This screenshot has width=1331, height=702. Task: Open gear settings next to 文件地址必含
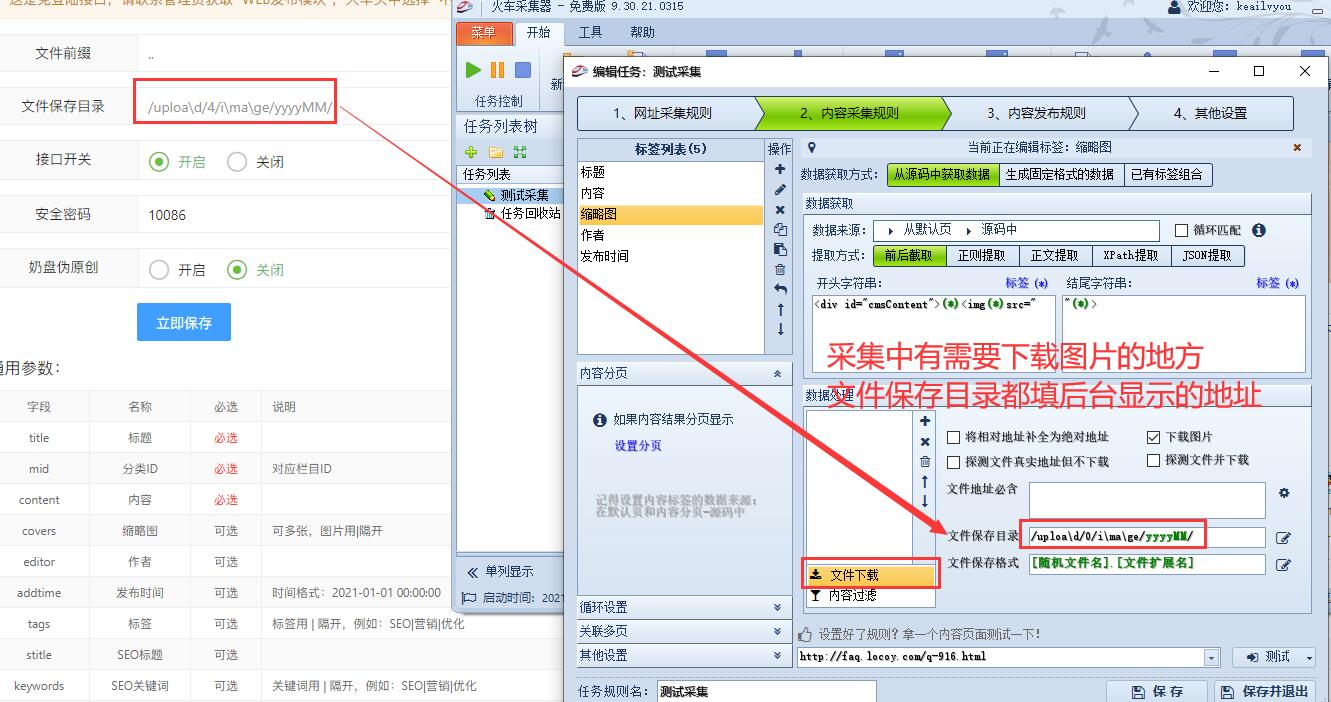(x=1284, y=493)
